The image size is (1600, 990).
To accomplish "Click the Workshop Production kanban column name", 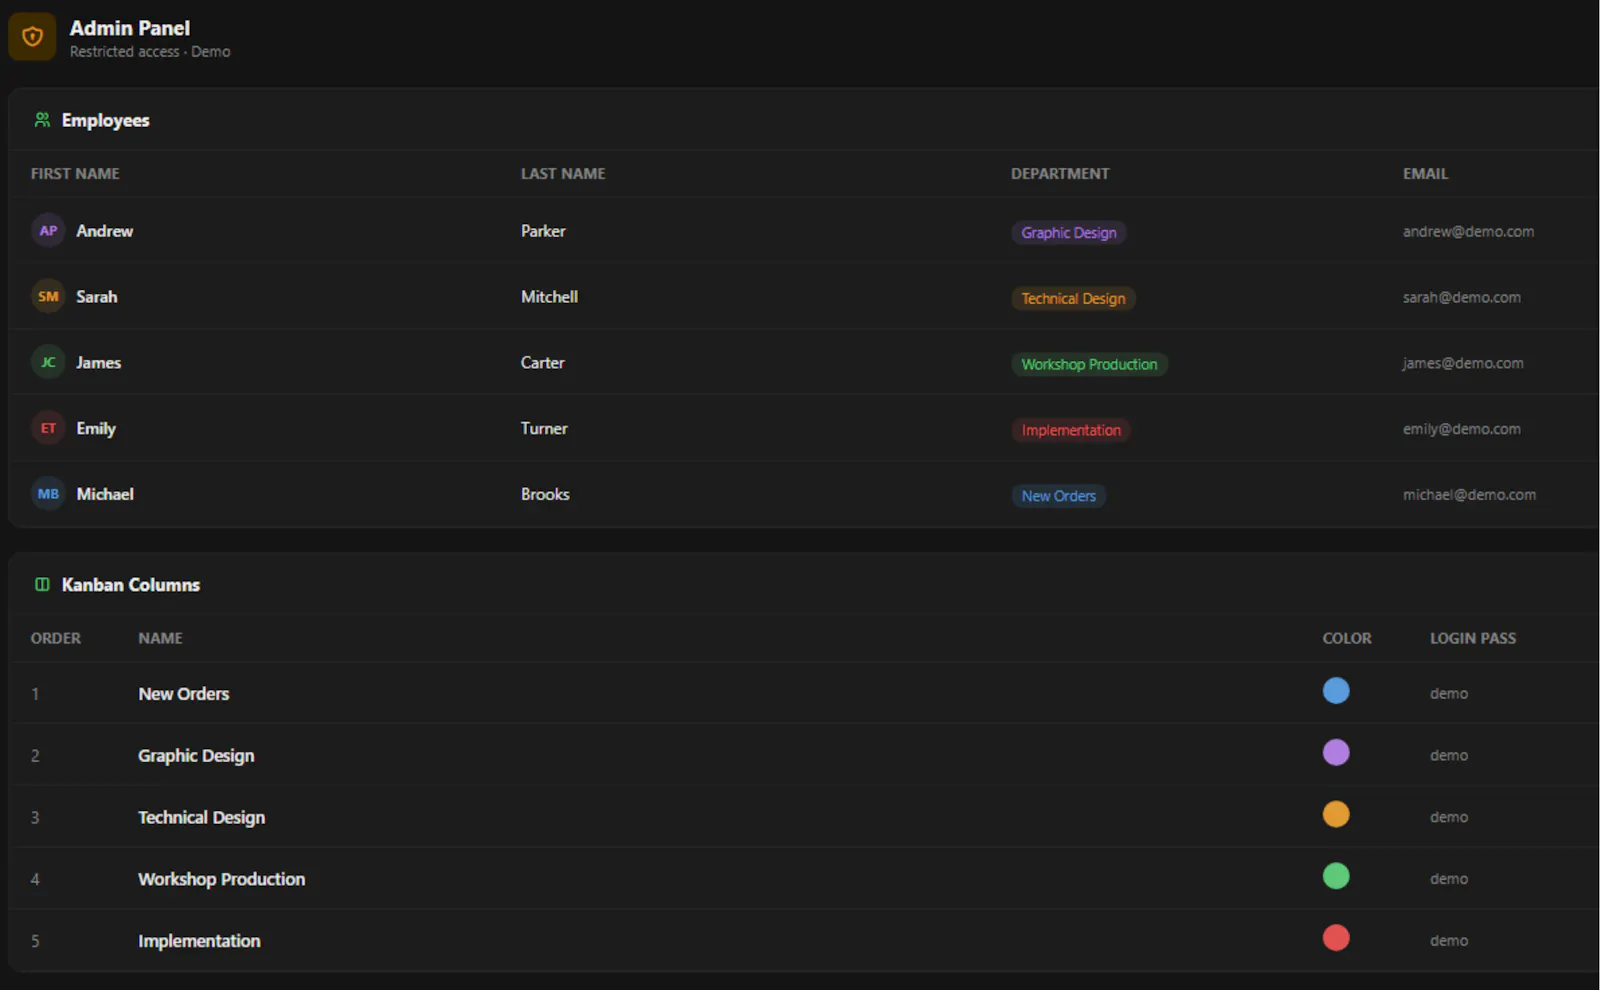I will 221,879.
